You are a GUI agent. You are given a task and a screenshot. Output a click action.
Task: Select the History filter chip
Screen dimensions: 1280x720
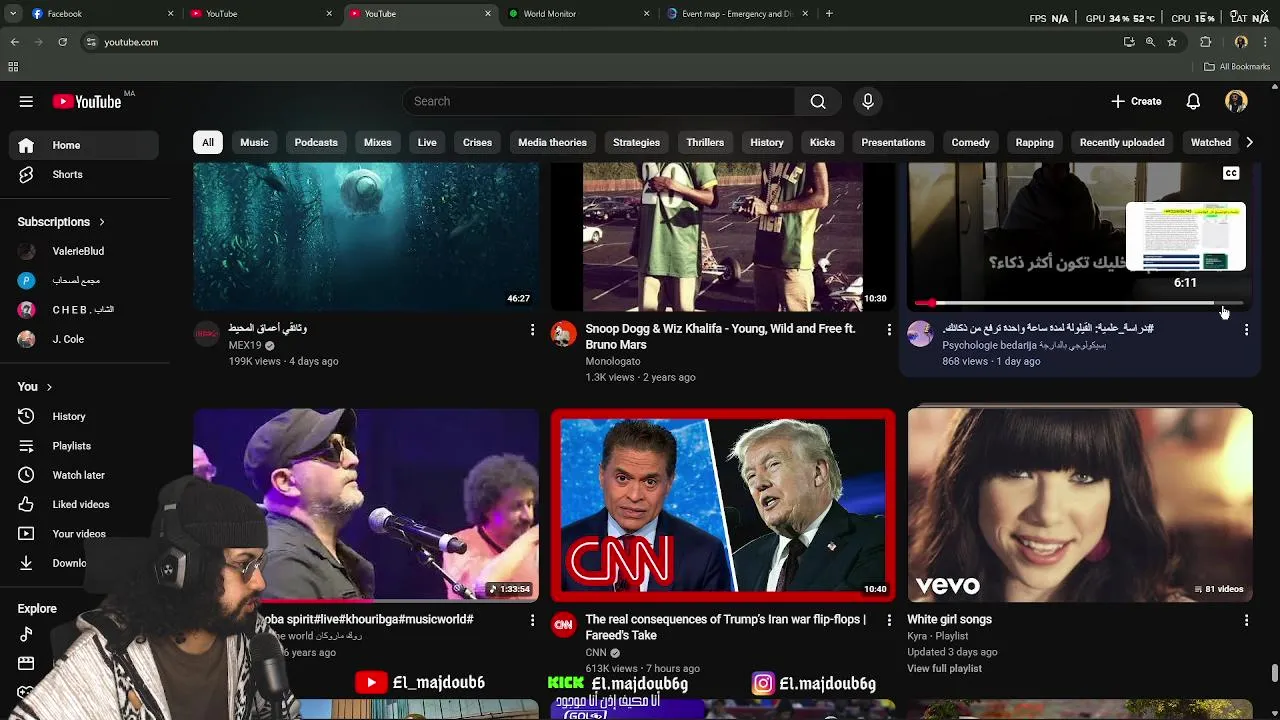pos(767,142)
